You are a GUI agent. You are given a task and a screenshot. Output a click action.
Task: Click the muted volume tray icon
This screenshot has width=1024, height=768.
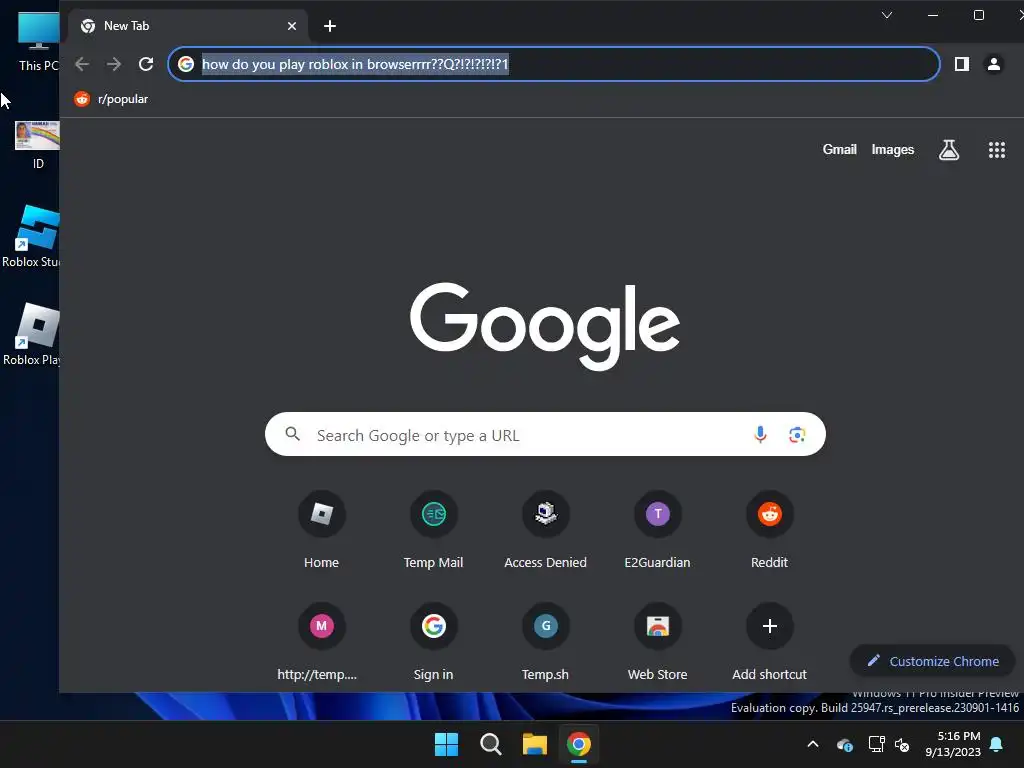pos(902,744)
